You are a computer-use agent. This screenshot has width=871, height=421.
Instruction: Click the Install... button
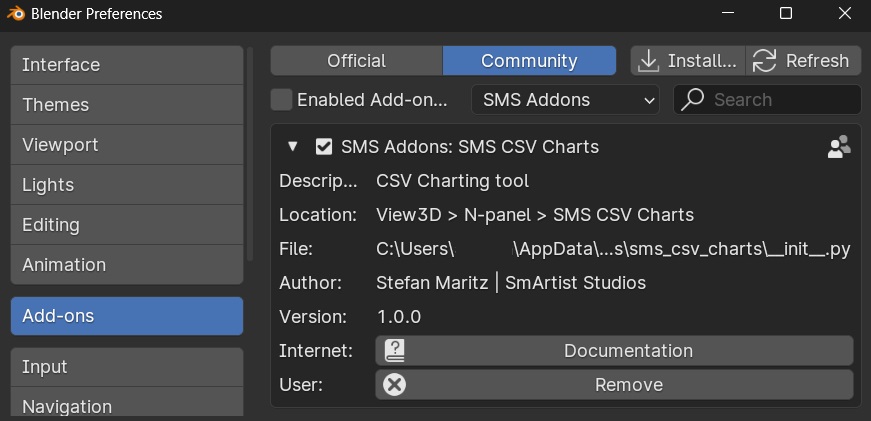pos(688,61)
